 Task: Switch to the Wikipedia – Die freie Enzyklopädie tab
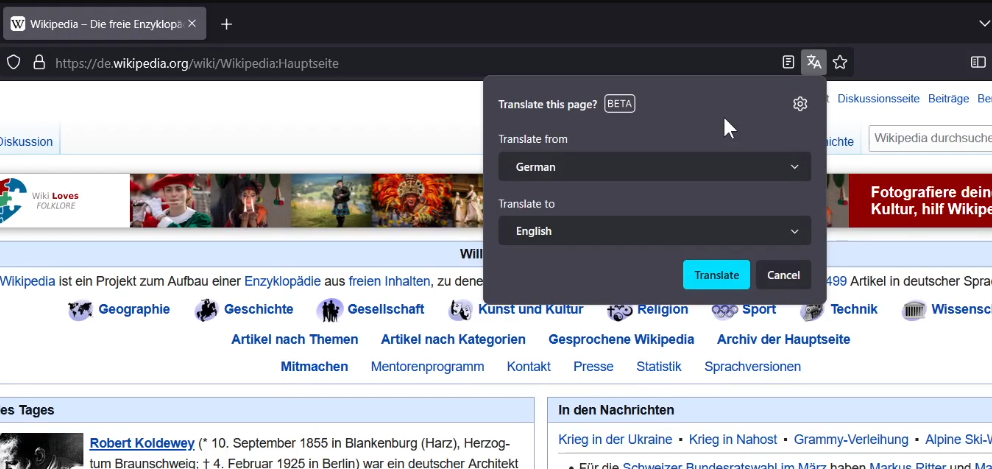(x=104, y=23)
